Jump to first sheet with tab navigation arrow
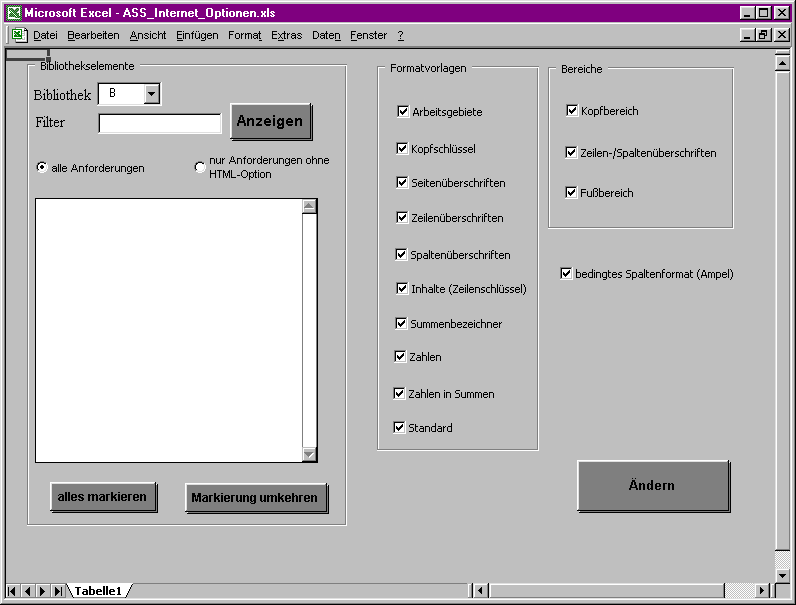This screenshot has height=605, width=796. pos(13,591)
